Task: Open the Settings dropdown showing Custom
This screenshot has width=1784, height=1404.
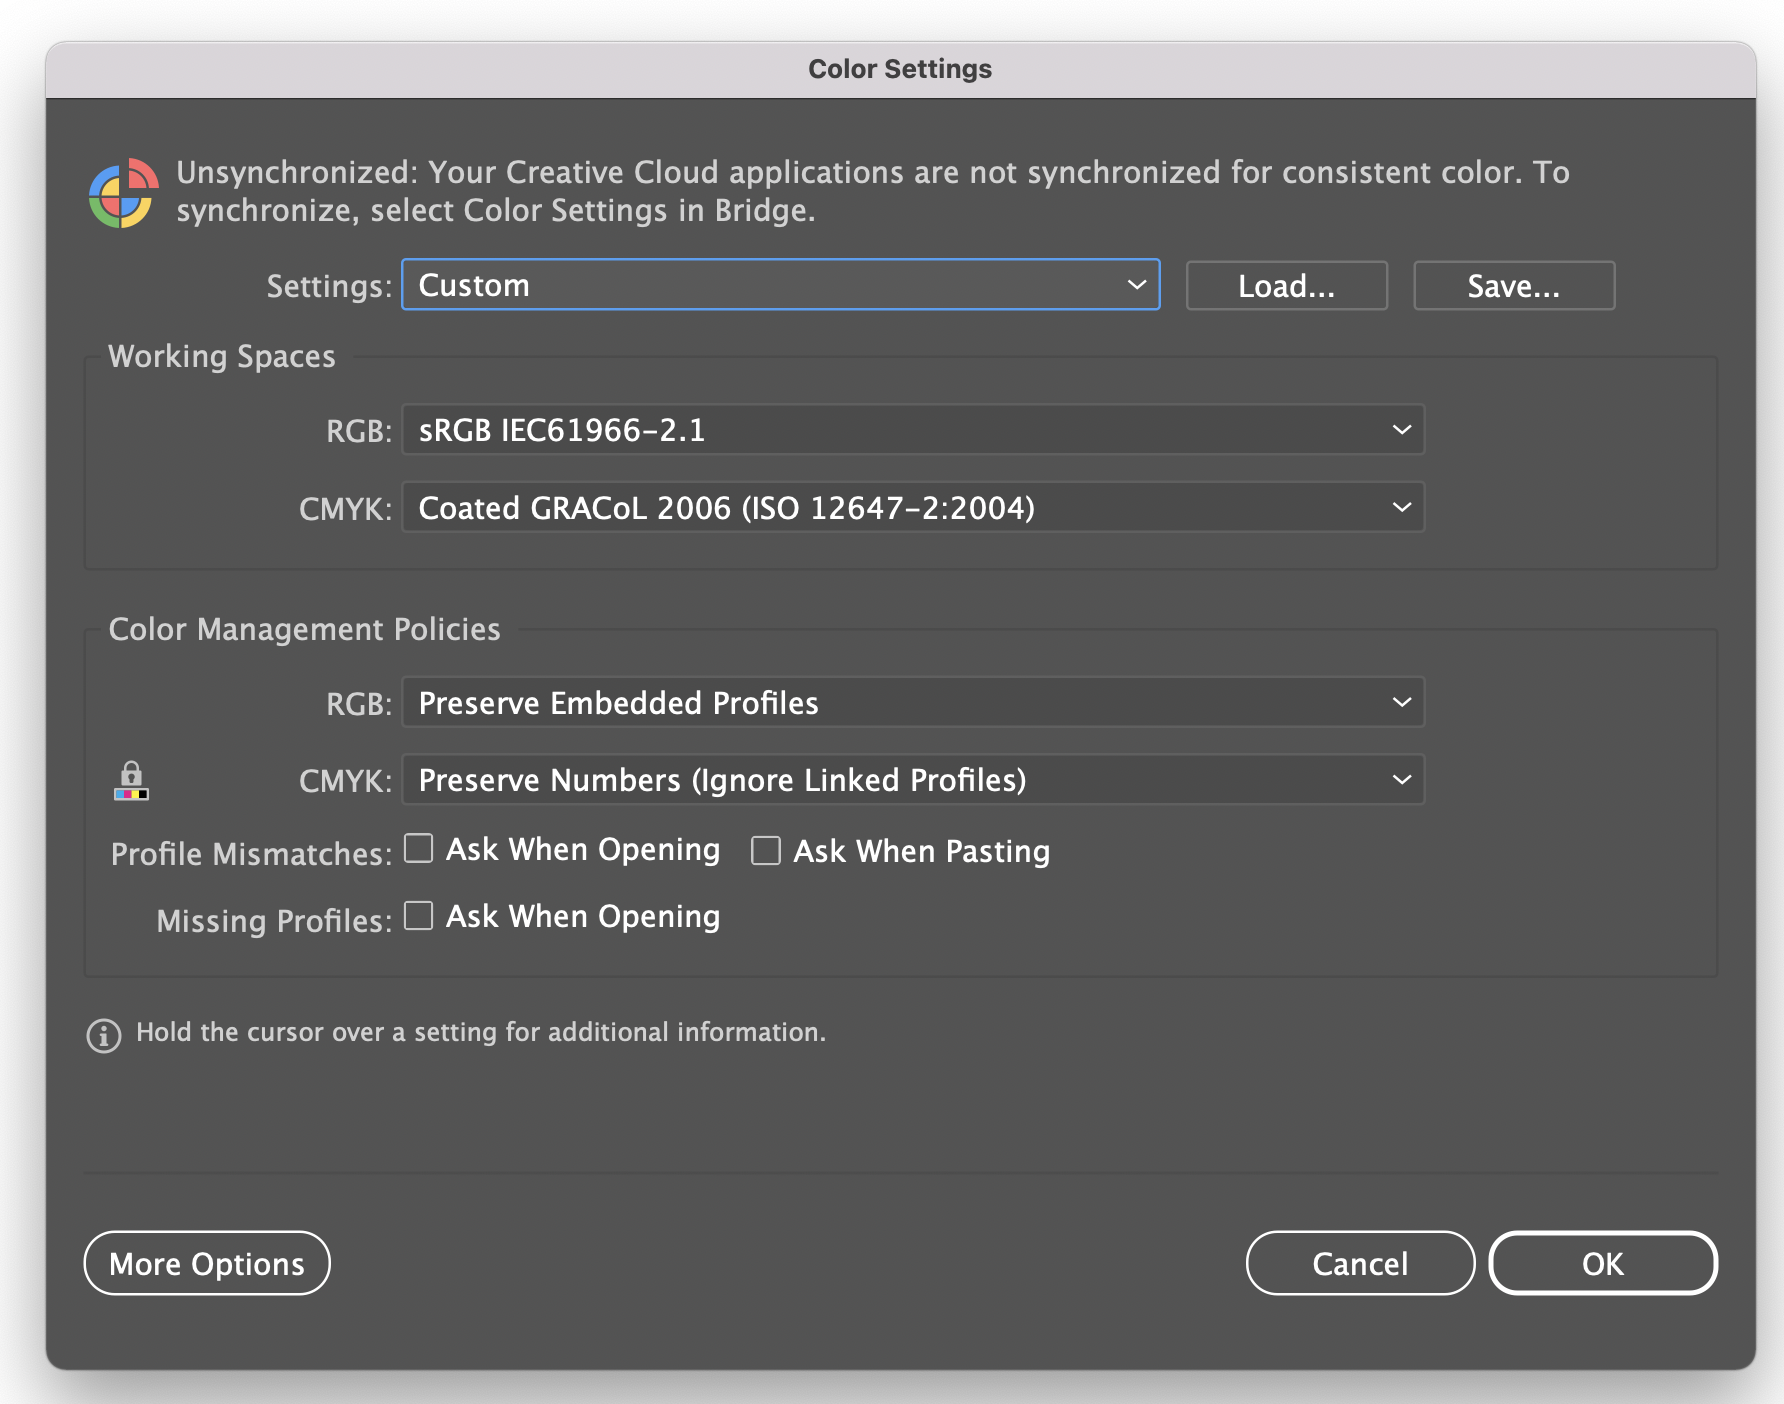Action: [780, 285]
